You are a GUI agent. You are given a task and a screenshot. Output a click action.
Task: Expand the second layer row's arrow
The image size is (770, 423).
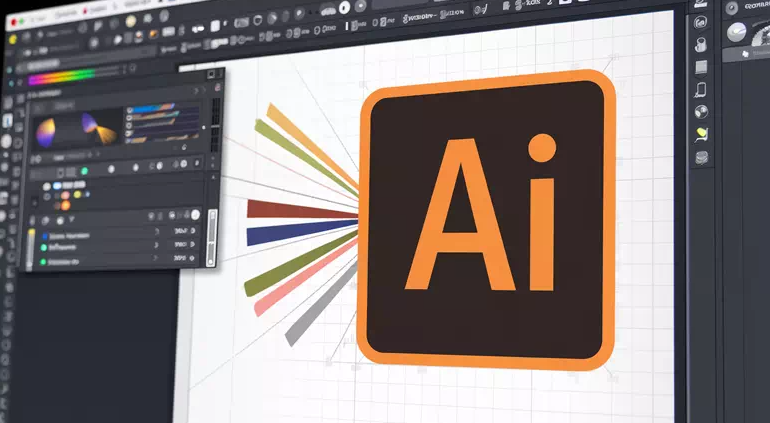pyautogui.click(x=156, y=245)
